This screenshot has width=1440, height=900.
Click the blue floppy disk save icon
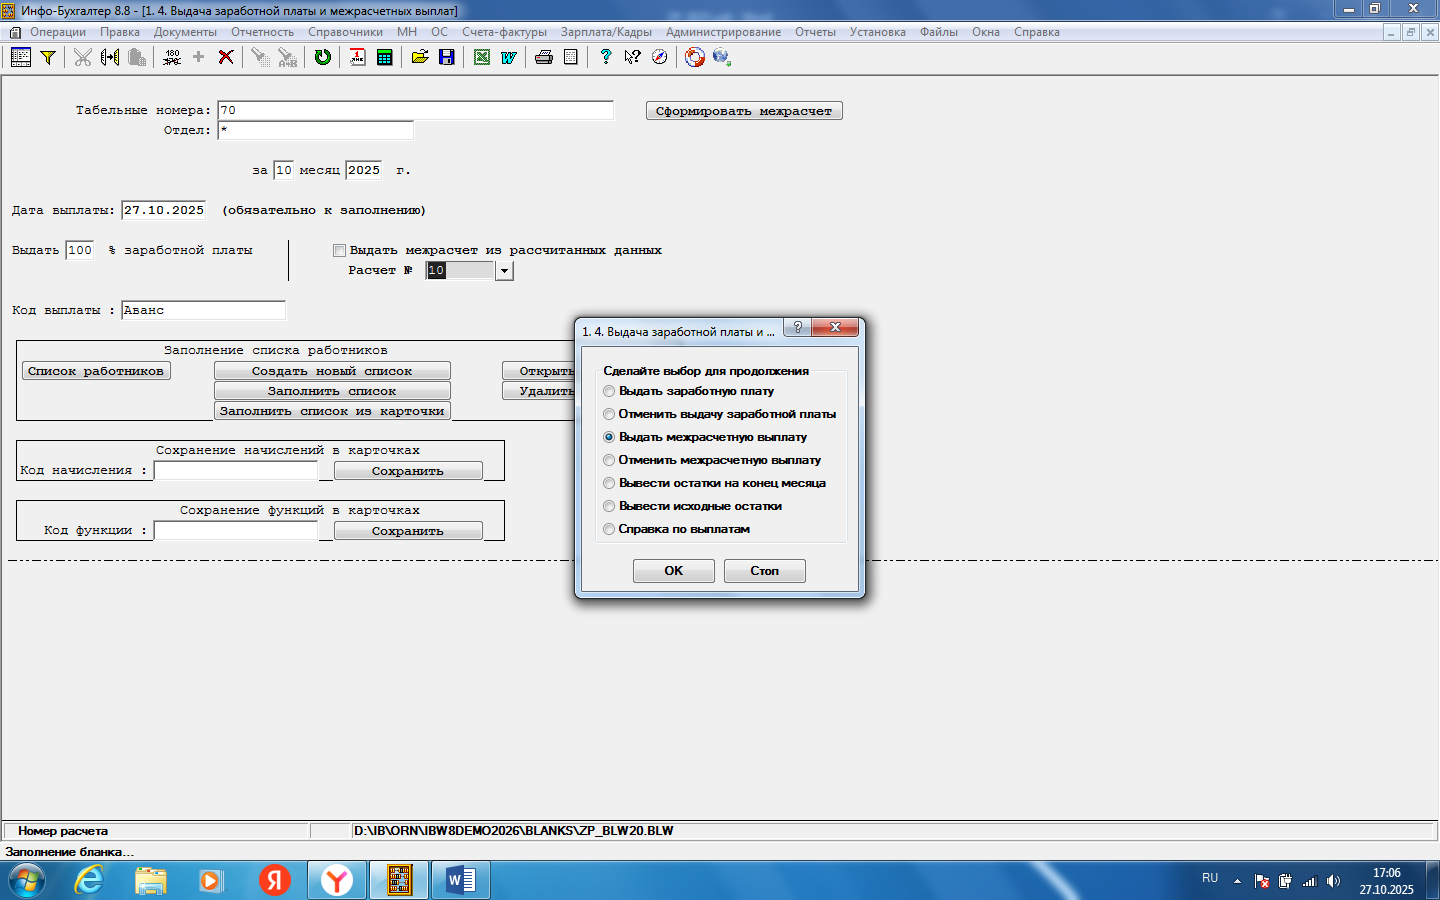[447, 57]
